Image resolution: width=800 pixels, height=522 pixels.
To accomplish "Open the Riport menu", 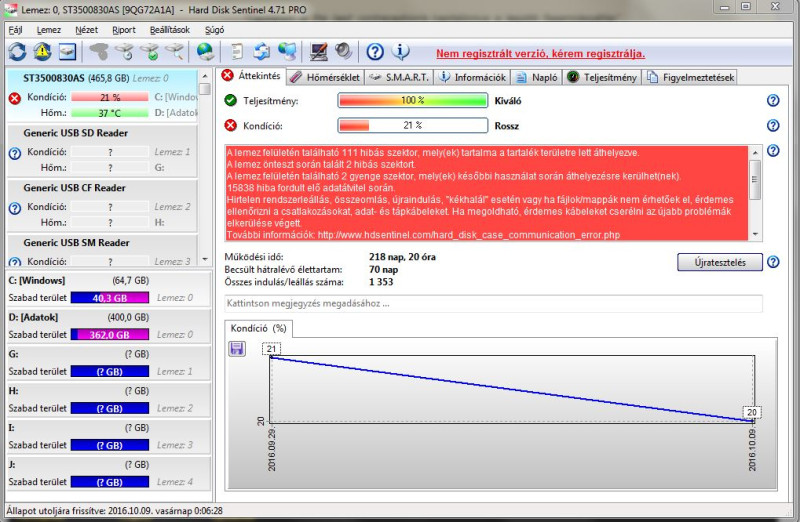I will pos(124,30).
